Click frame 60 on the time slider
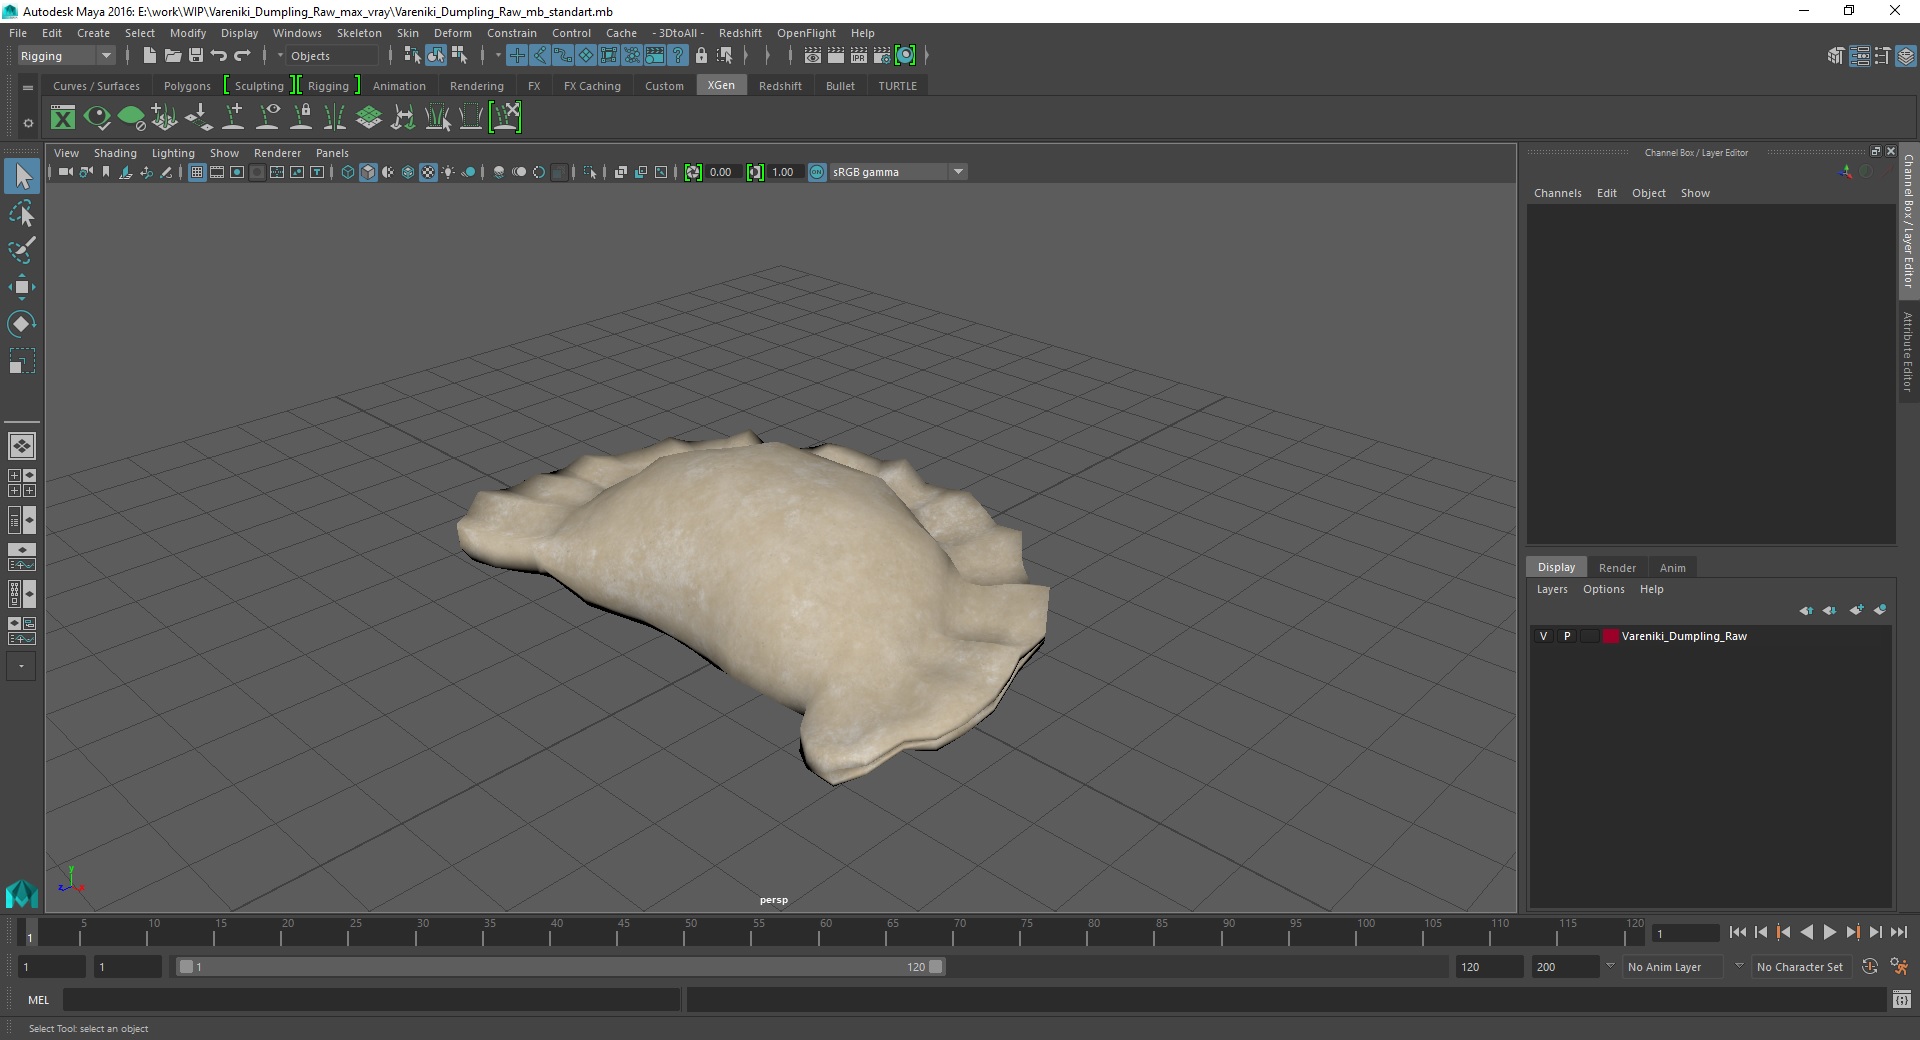This screenshot has height=1040, width=1920. [826, 933]
